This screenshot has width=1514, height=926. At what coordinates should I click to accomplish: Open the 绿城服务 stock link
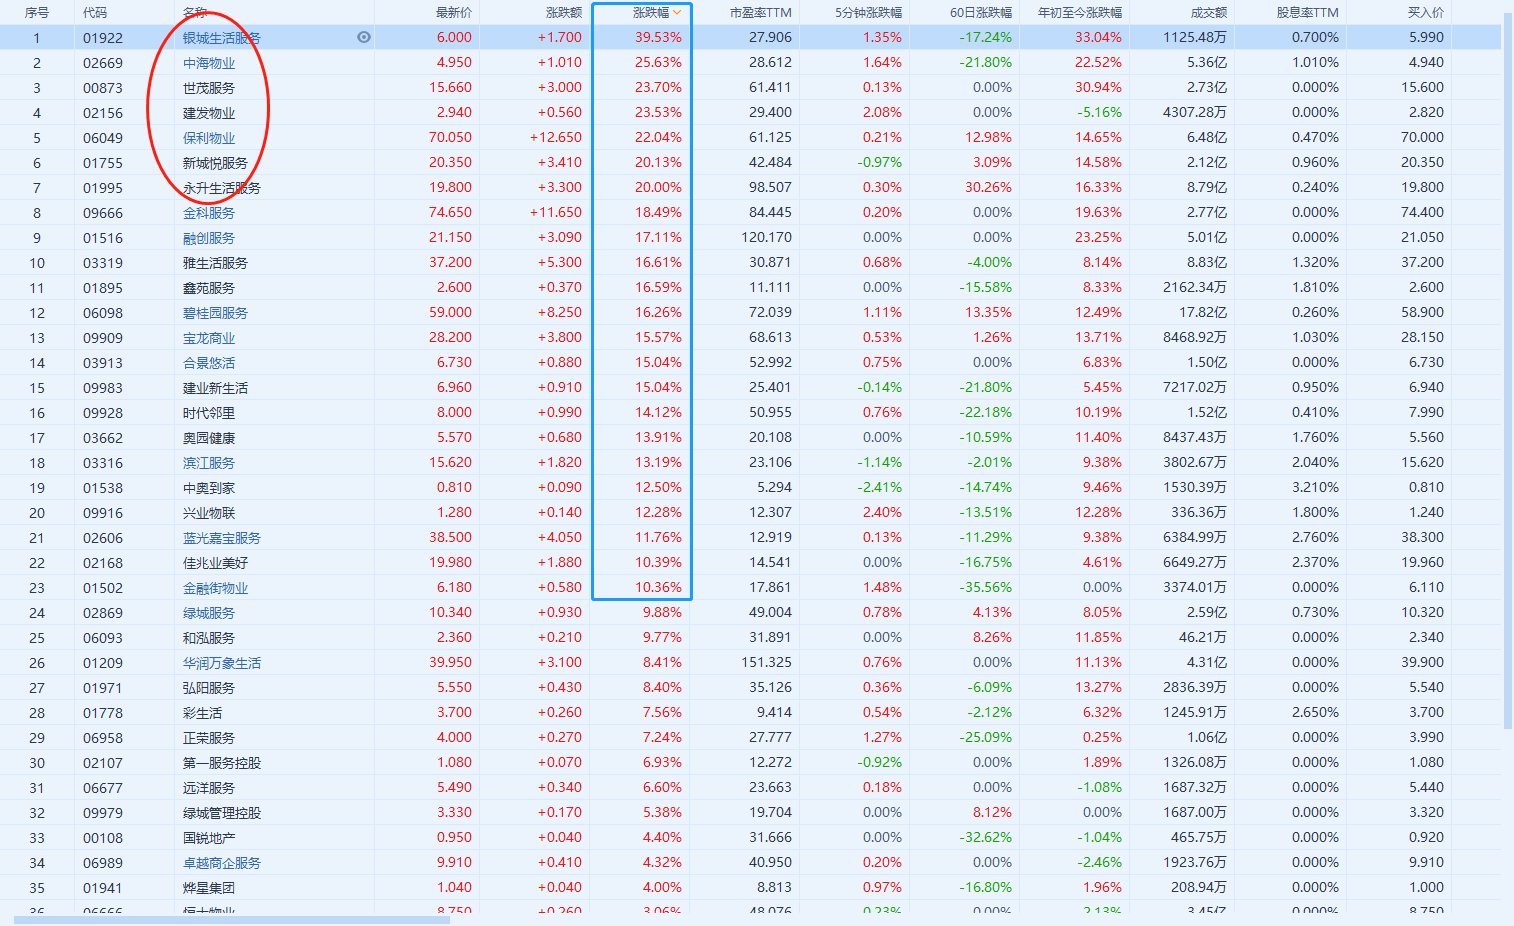tap(209, 613)
